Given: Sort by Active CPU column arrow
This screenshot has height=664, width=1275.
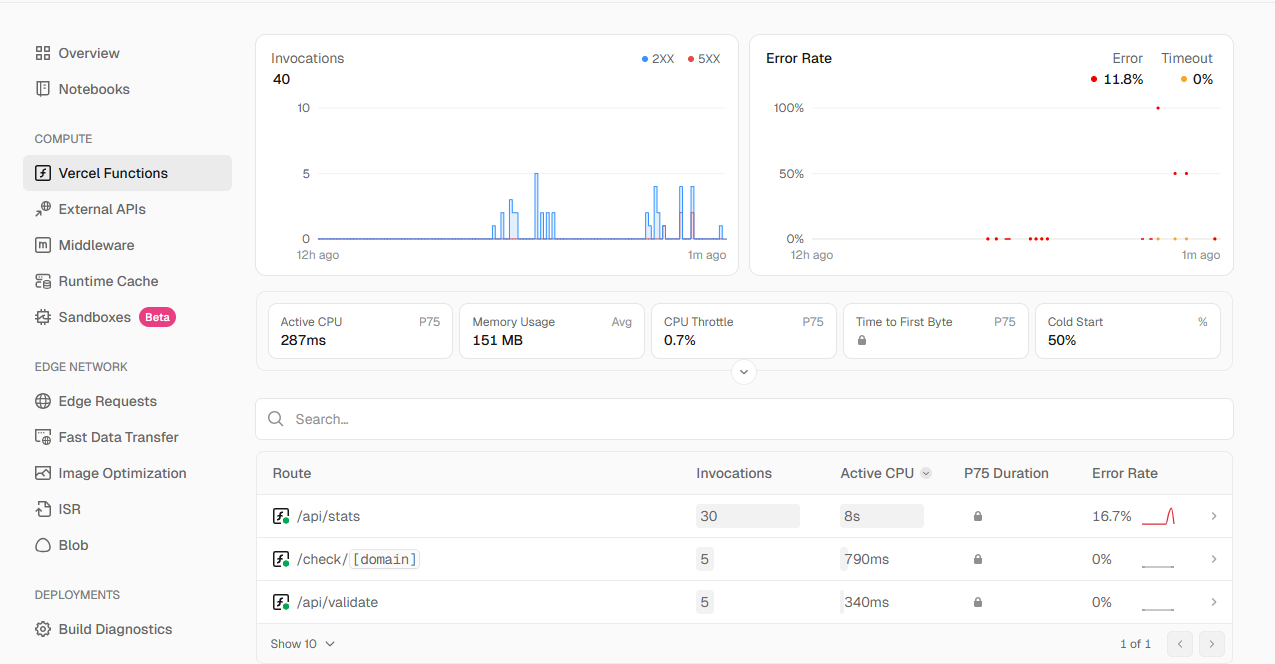Looking at the screenshot, I should point(926,473).
